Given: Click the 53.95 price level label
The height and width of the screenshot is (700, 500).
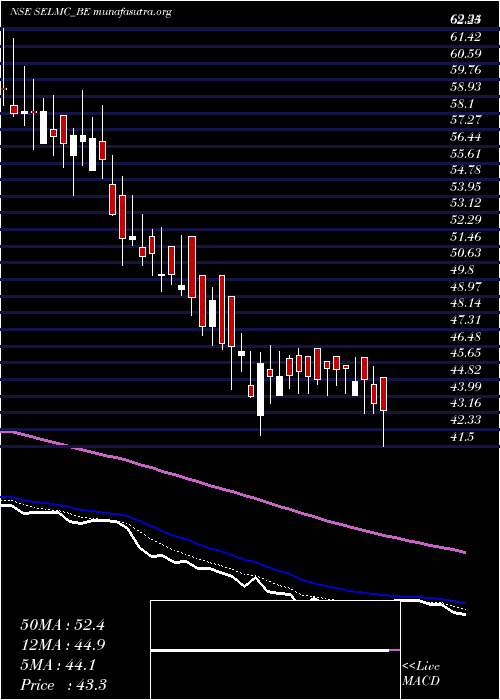Looking at the screenshot, I should [x=466, y=187].
